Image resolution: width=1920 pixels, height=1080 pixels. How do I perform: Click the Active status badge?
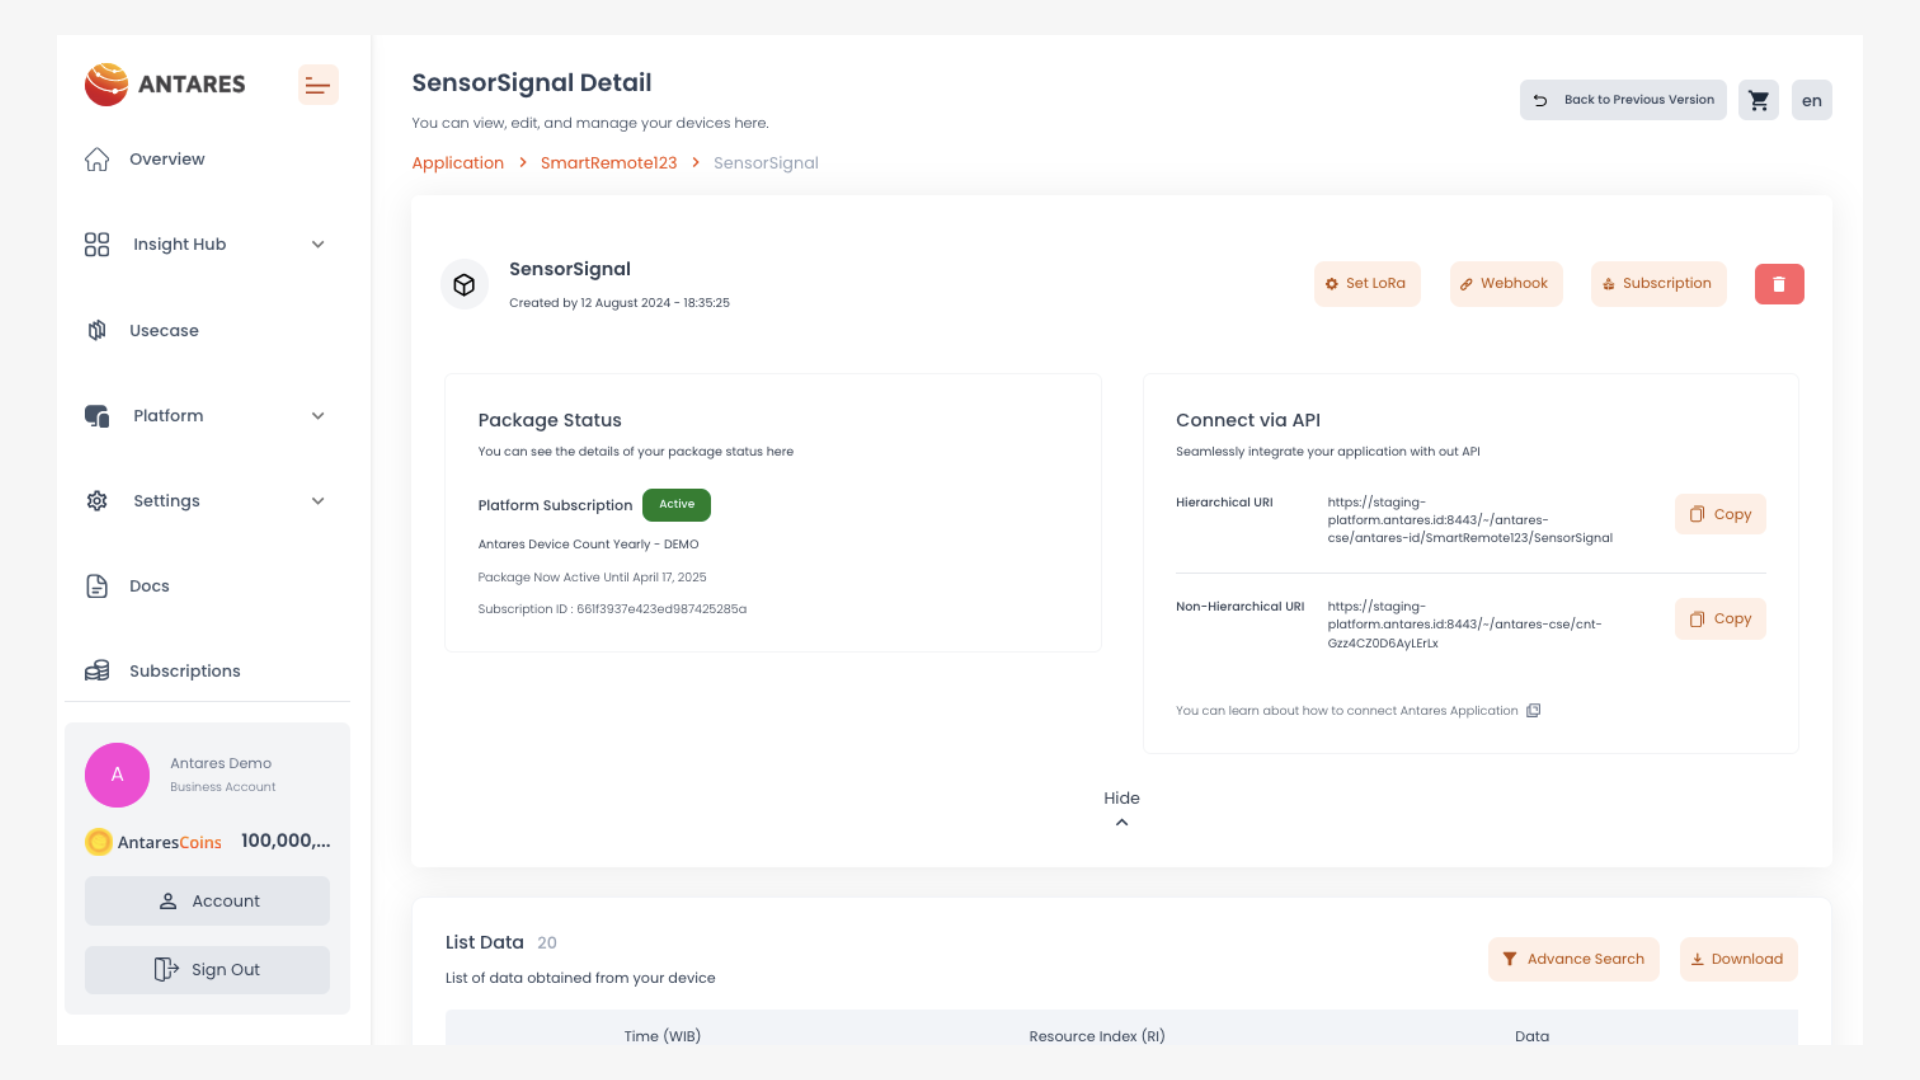click(677, 505)
